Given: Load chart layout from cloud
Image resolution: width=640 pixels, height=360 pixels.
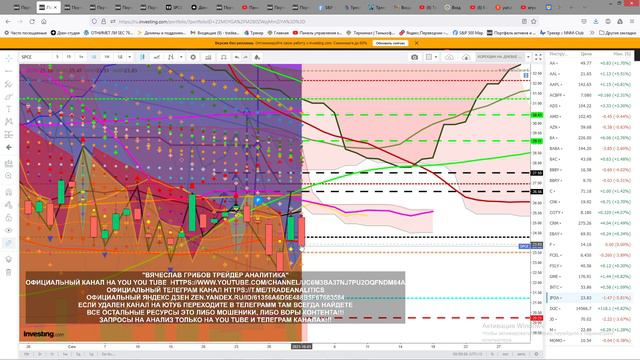Looking at the screenshot, I should pos(466,57).
